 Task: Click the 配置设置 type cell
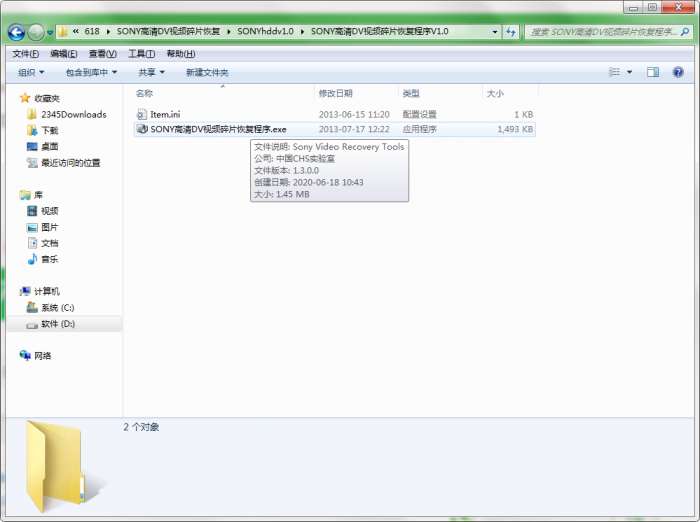pyautogui.click(x=420, y=114)
